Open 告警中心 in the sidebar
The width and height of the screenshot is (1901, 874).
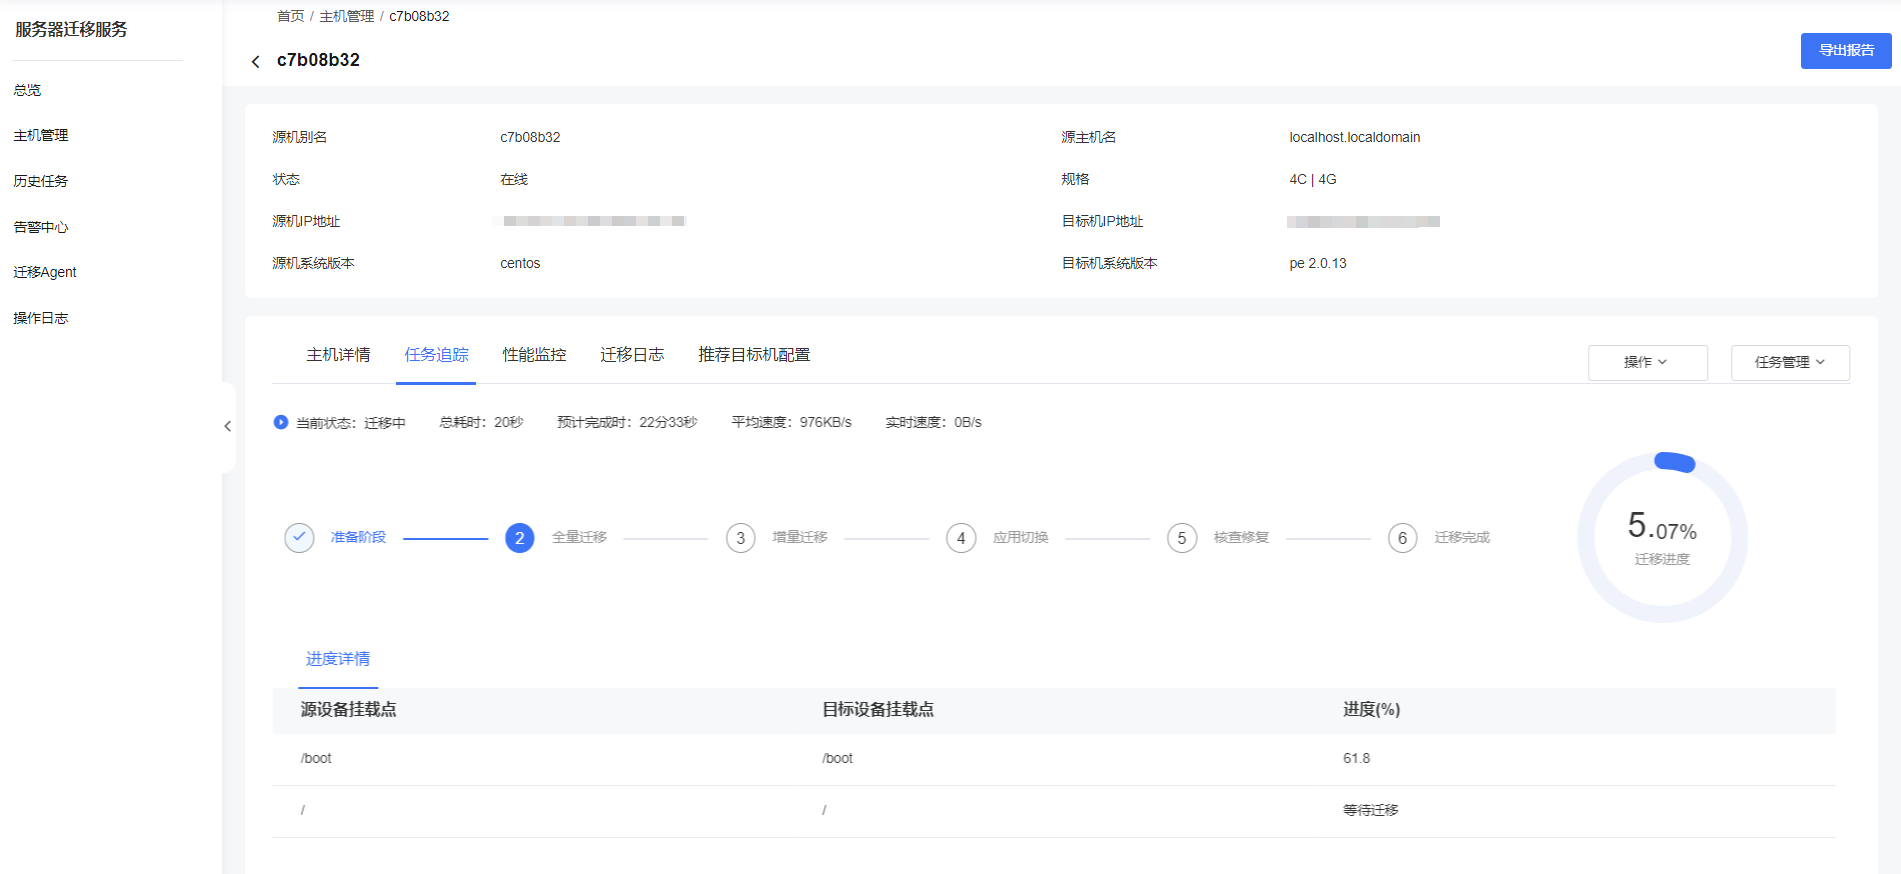(41, 227)
